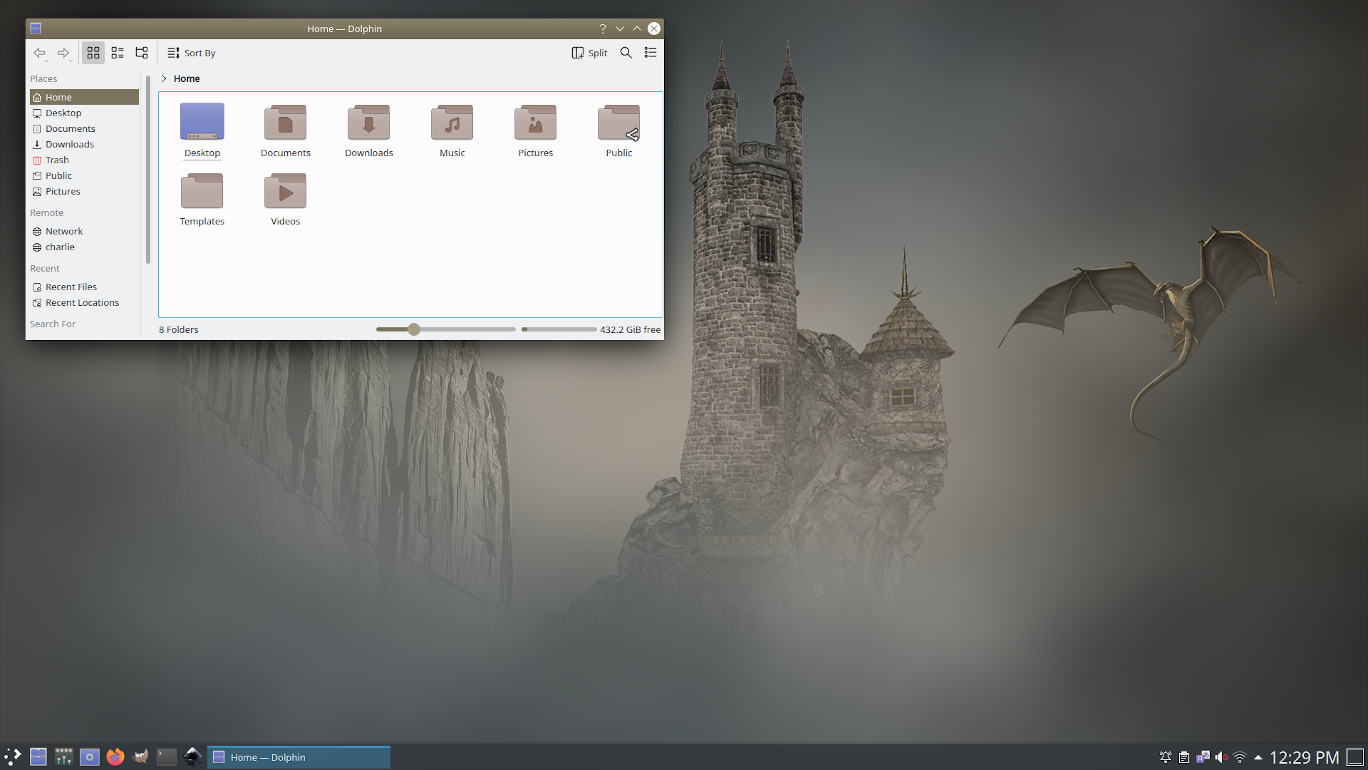1368x770 pixels.
Task: Select the Desktop folder icon
Action: (202, 122)
